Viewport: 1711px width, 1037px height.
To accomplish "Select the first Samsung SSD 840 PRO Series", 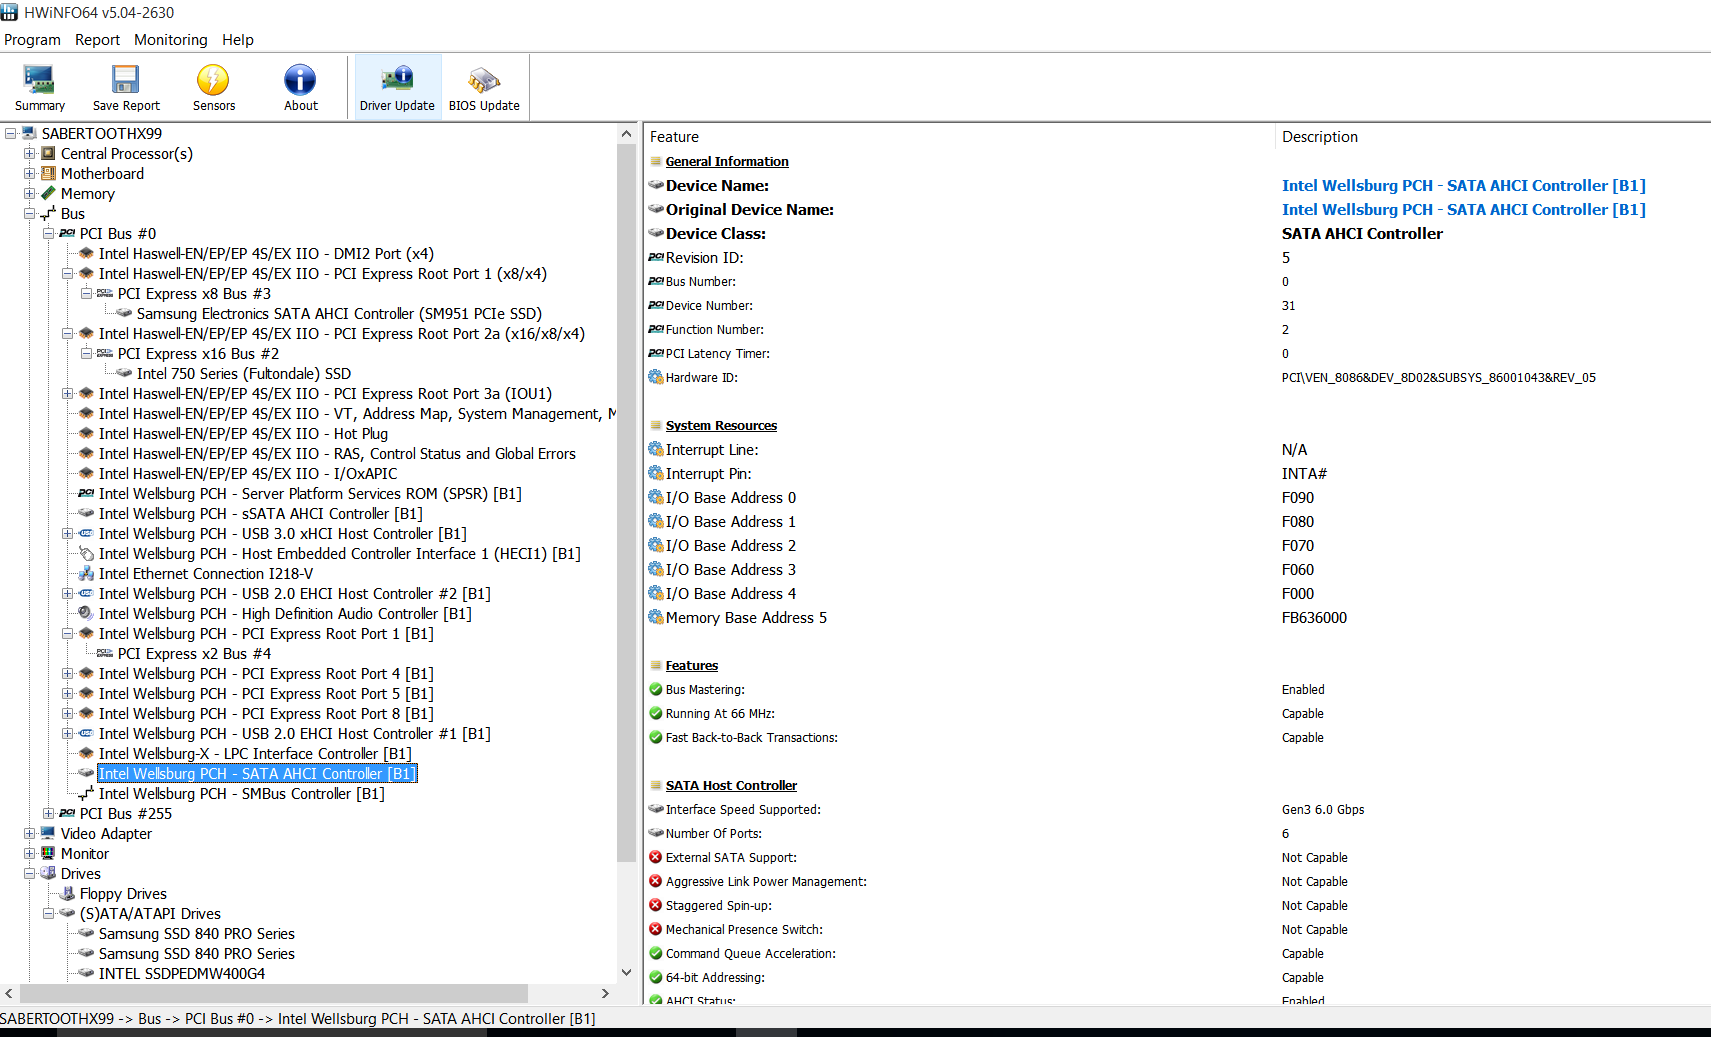I will (197, 933).
